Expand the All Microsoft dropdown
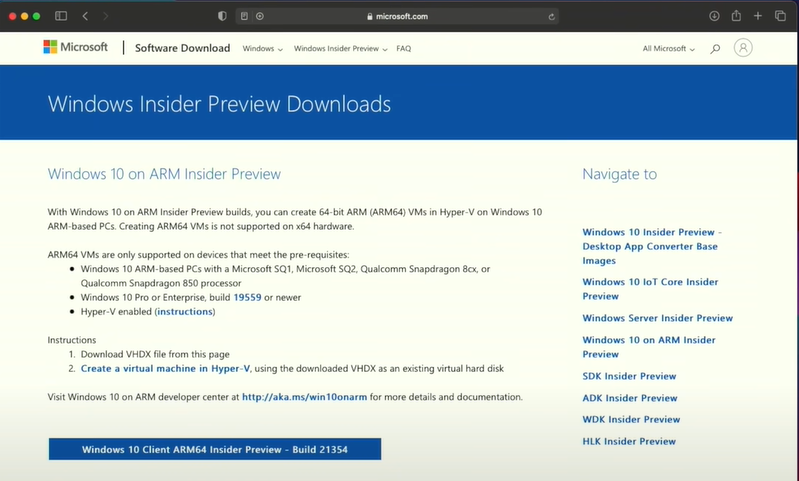 click(669, 48)
